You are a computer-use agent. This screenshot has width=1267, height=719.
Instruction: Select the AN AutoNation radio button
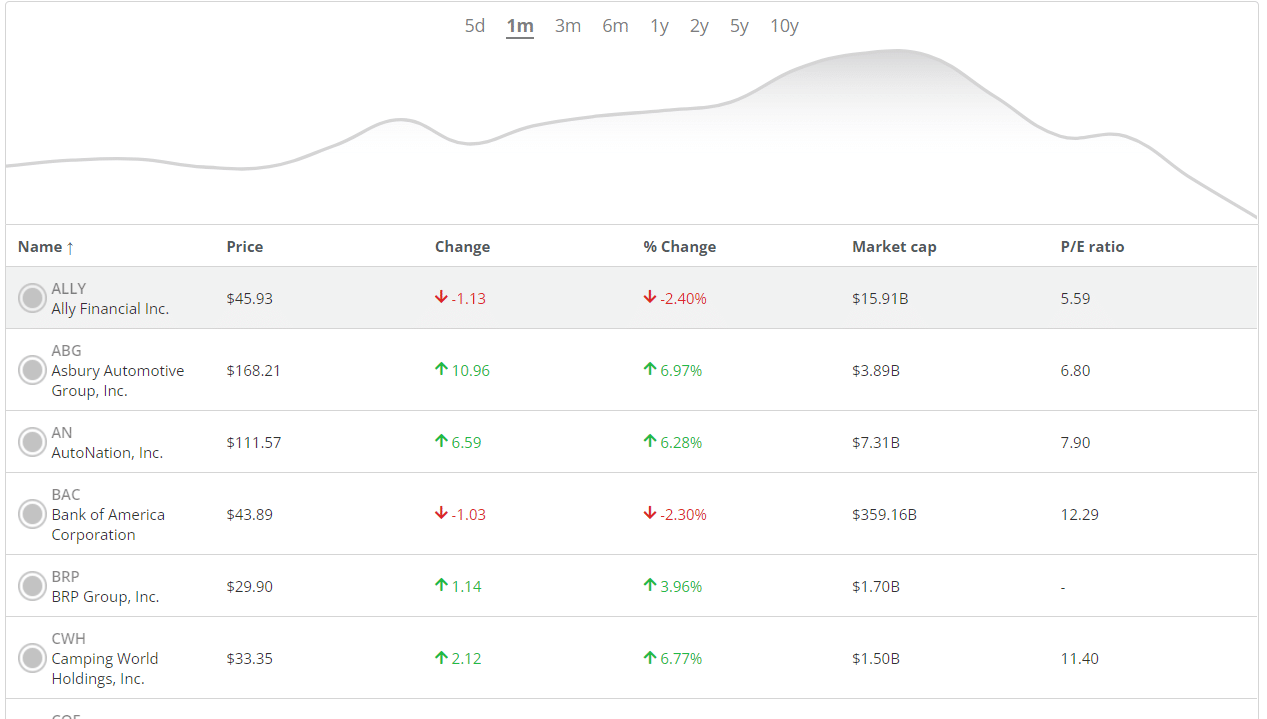(33, 442)
